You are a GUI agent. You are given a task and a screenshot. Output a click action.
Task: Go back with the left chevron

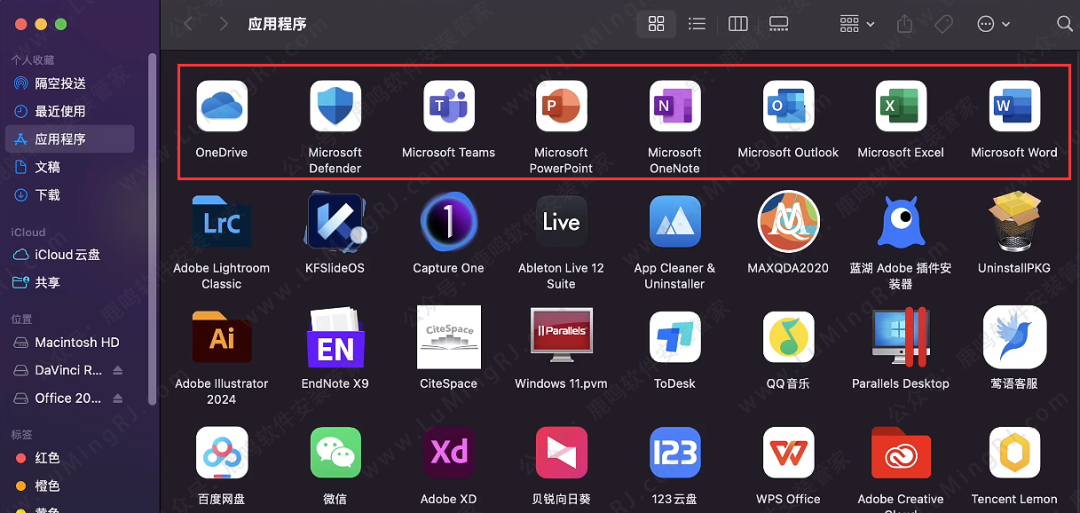coord(188,24)
